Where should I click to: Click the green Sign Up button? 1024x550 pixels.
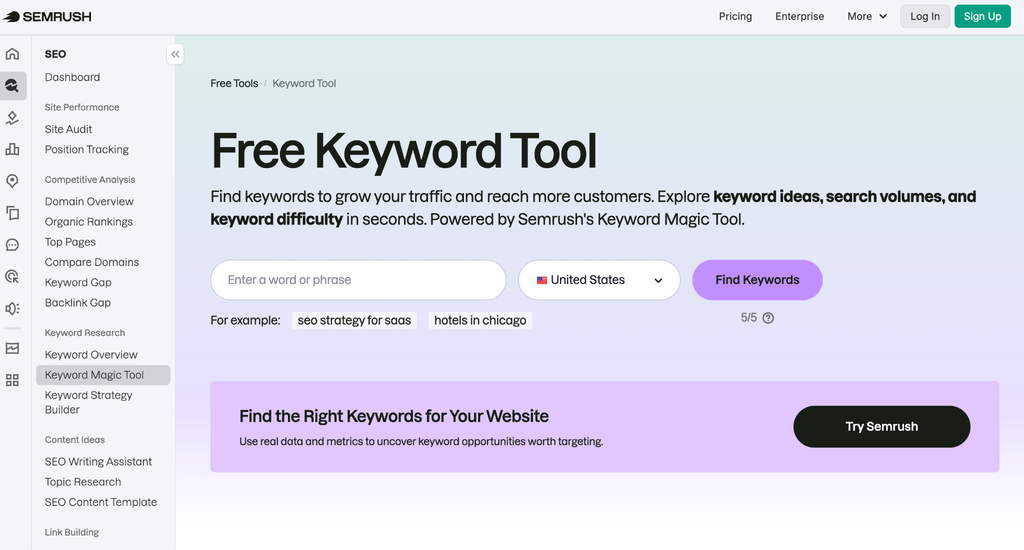point(982,16)
